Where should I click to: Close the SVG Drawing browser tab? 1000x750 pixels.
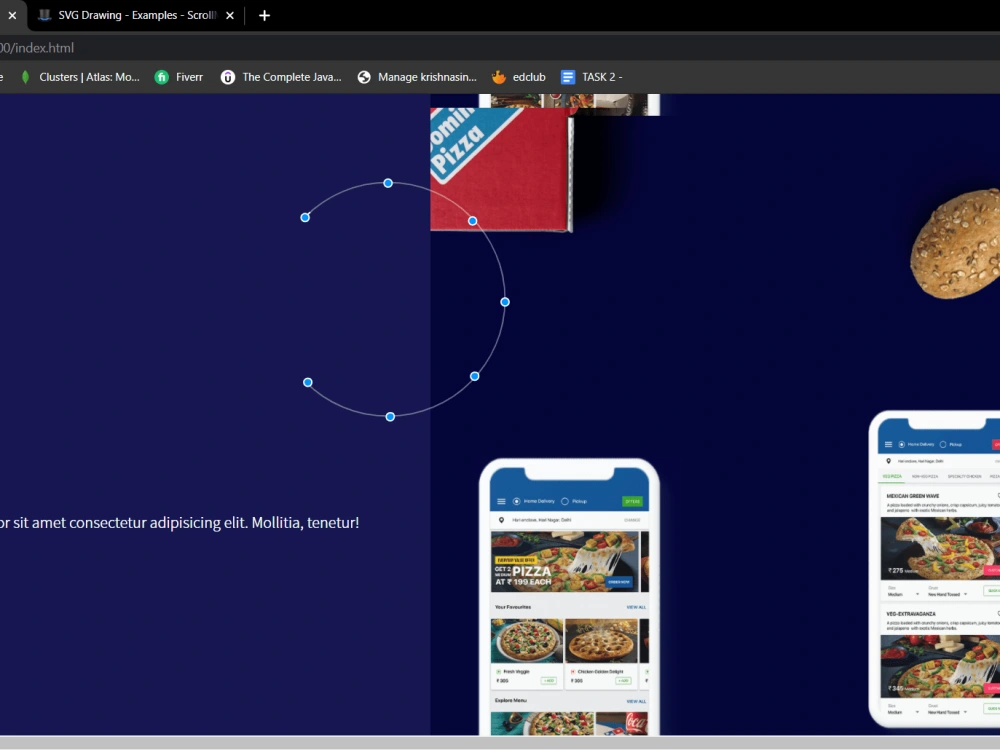coord(230,15)
